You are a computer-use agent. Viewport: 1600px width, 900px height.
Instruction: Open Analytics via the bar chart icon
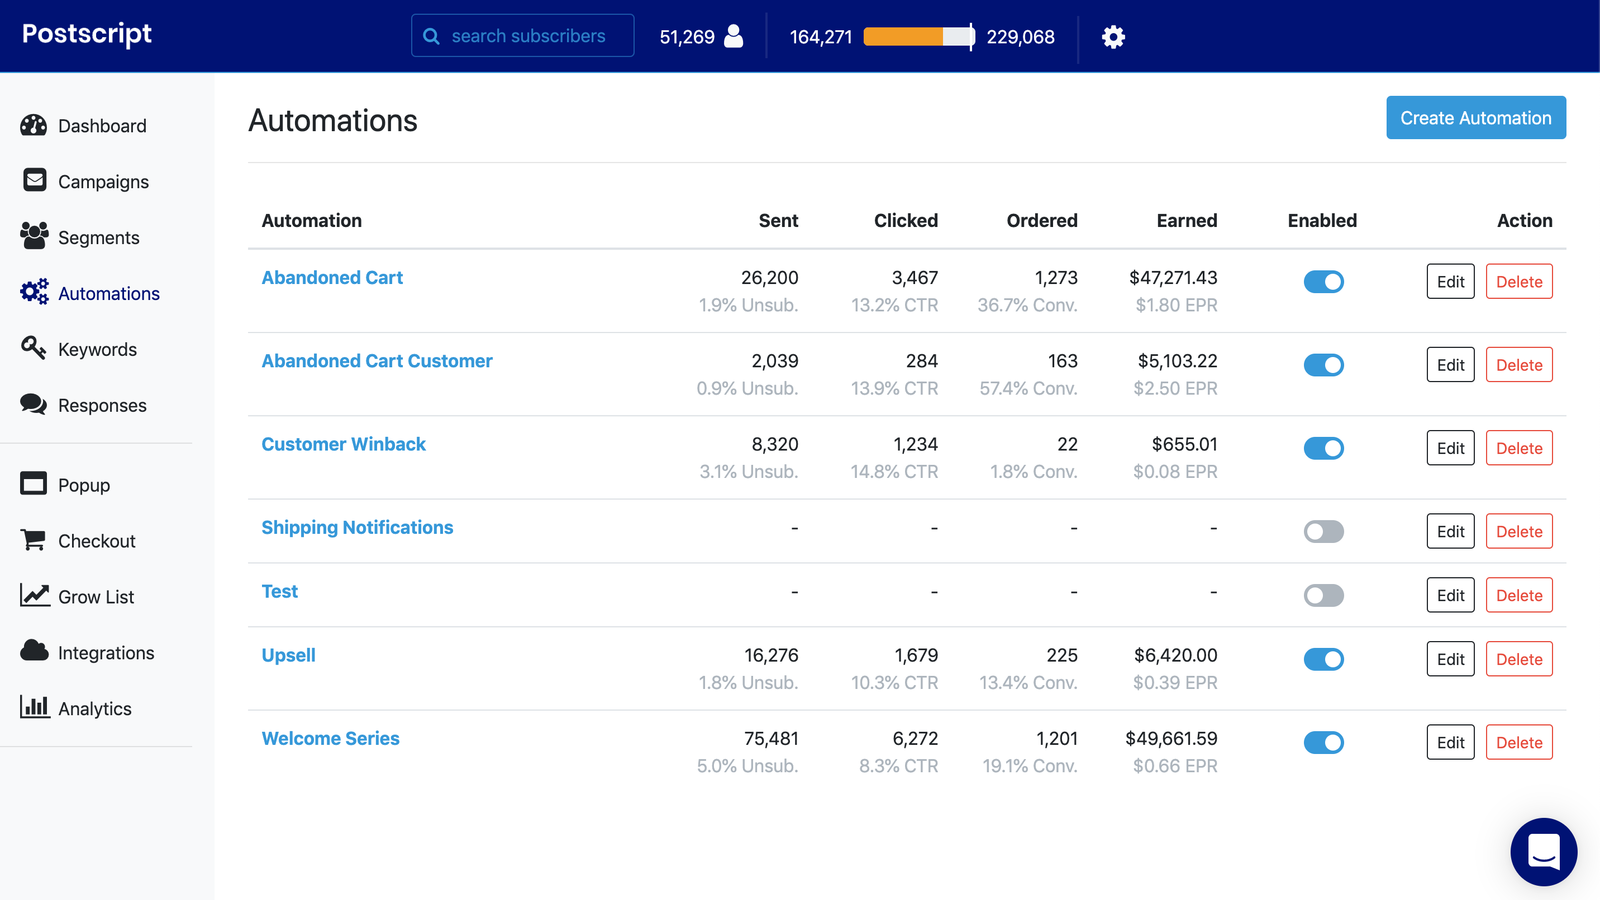pyautogui.click(x=34, y=708)
